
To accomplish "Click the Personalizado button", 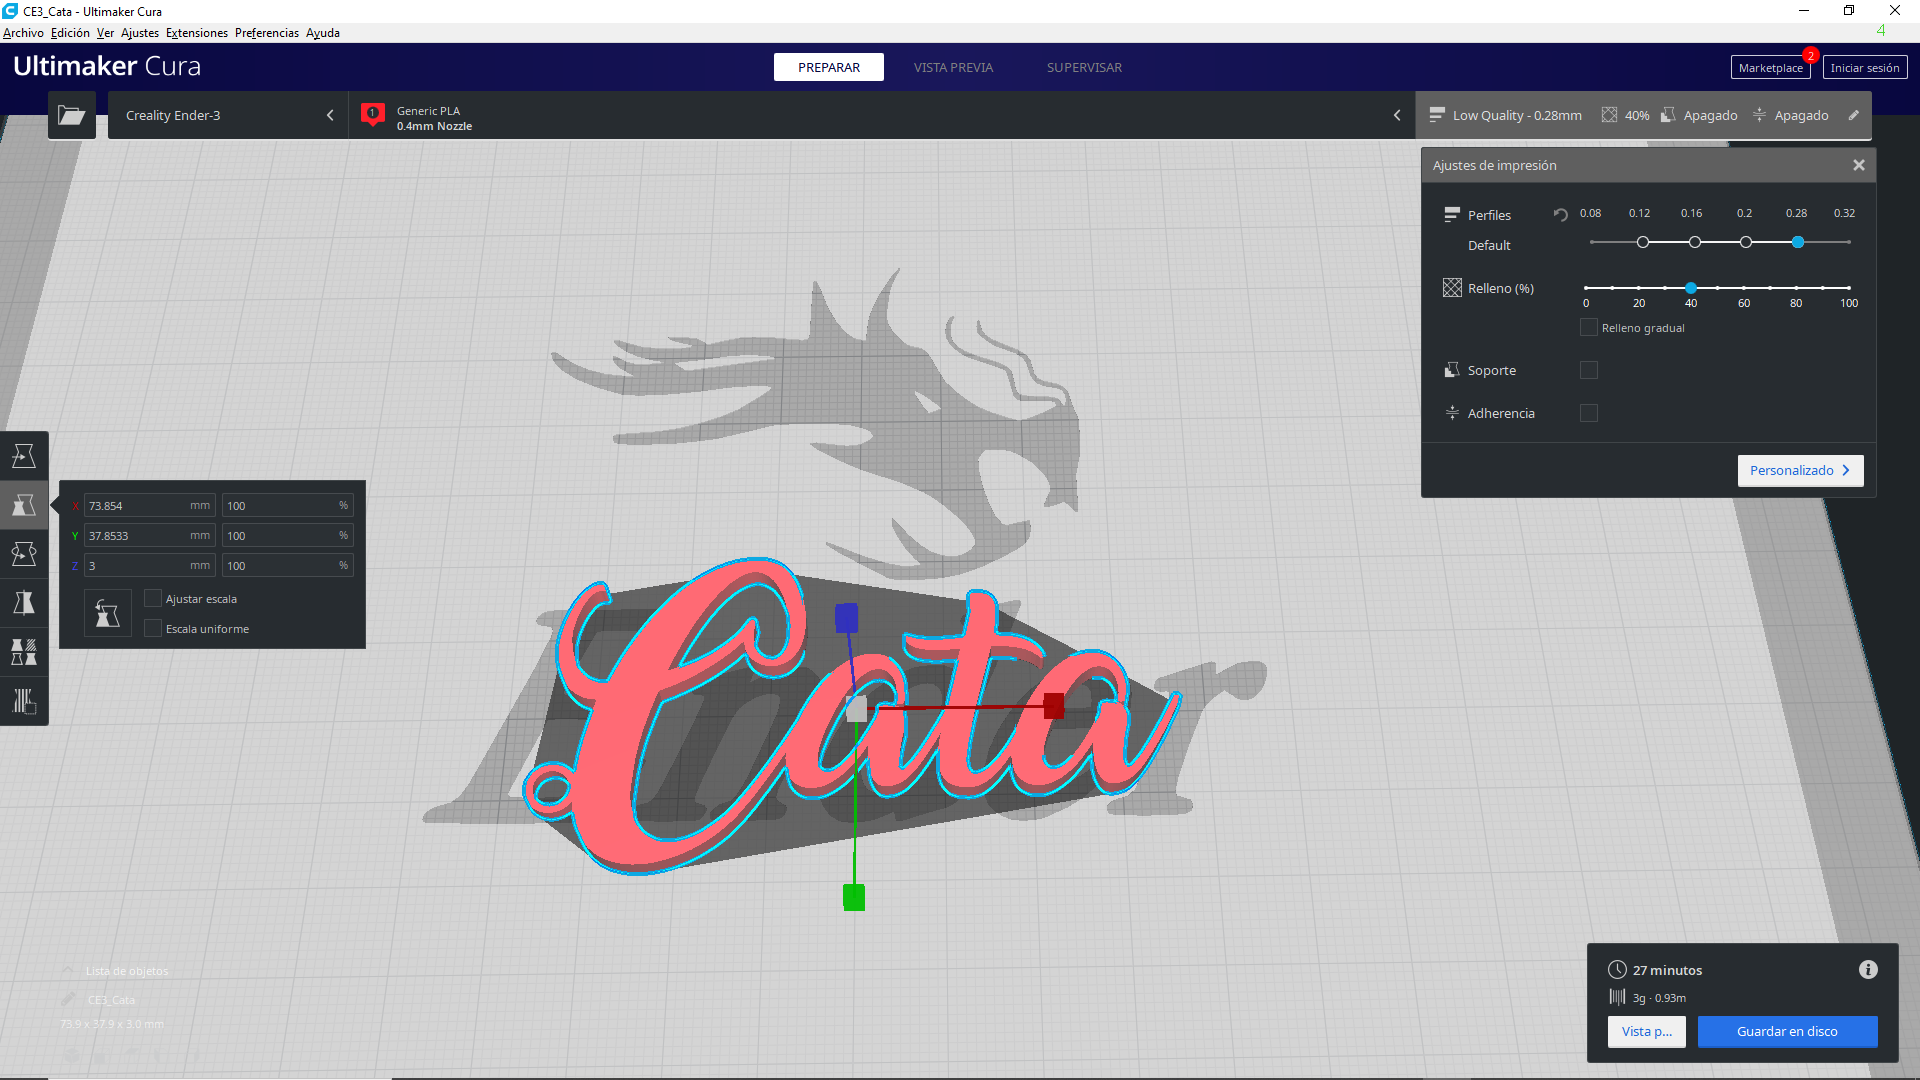I will click(x=1800, y=470).
